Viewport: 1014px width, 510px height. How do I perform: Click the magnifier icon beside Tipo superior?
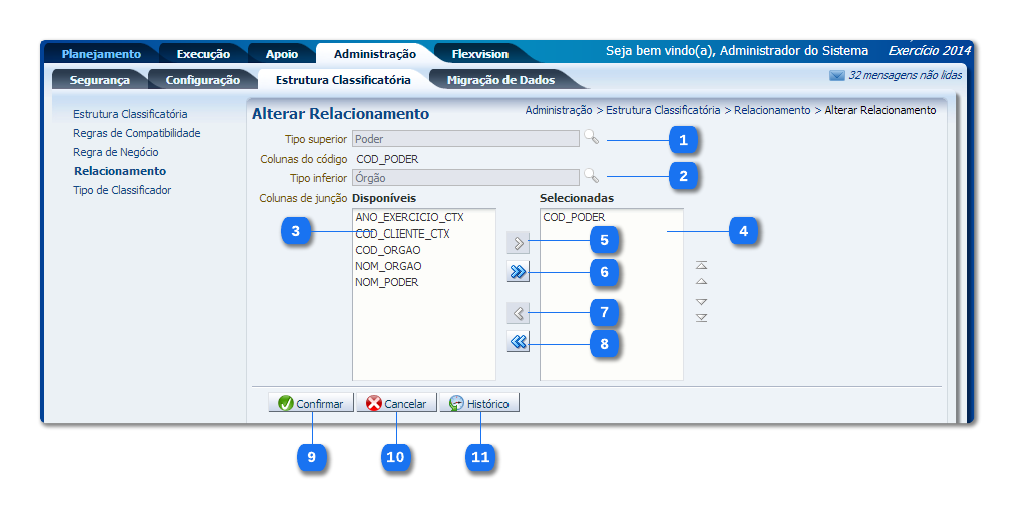coord(592,139)
